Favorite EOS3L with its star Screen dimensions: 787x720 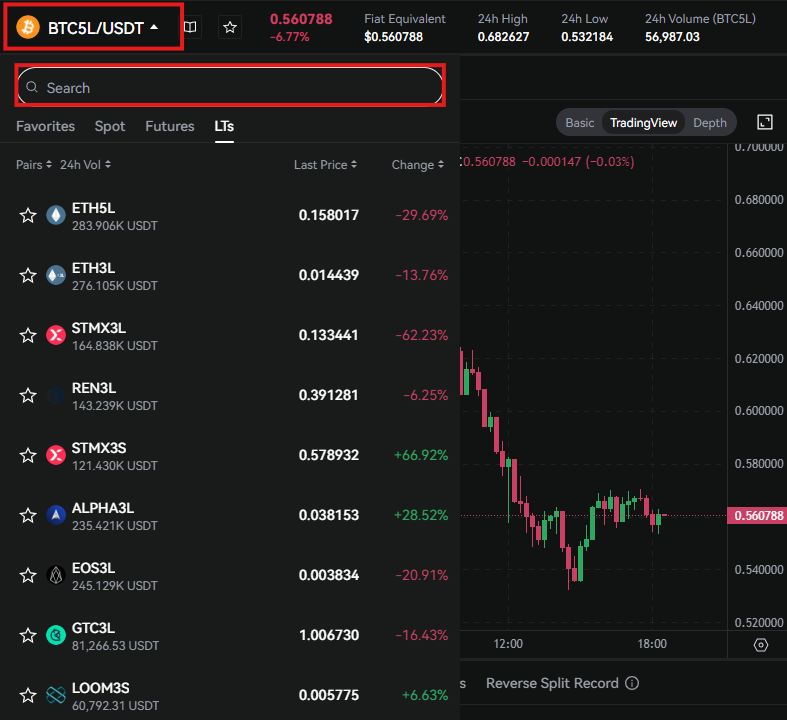pos(28,575)
